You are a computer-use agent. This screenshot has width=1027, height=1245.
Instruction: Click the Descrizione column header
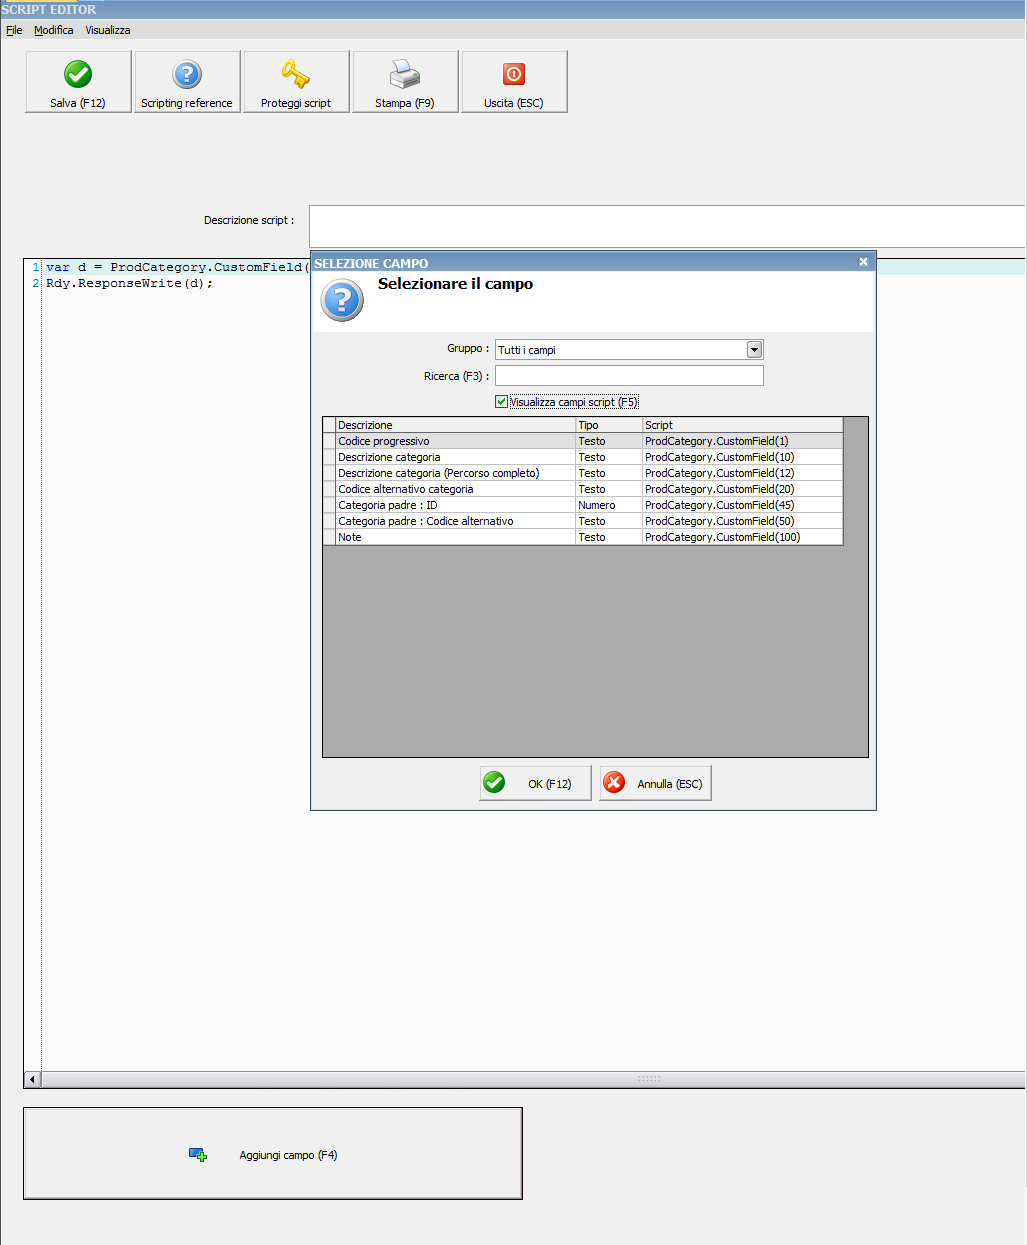tap(456, 425)
